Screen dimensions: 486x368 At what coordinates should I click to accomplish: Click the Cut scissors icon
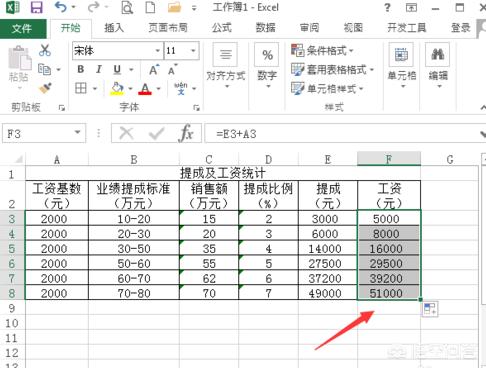tap(45, 50)
